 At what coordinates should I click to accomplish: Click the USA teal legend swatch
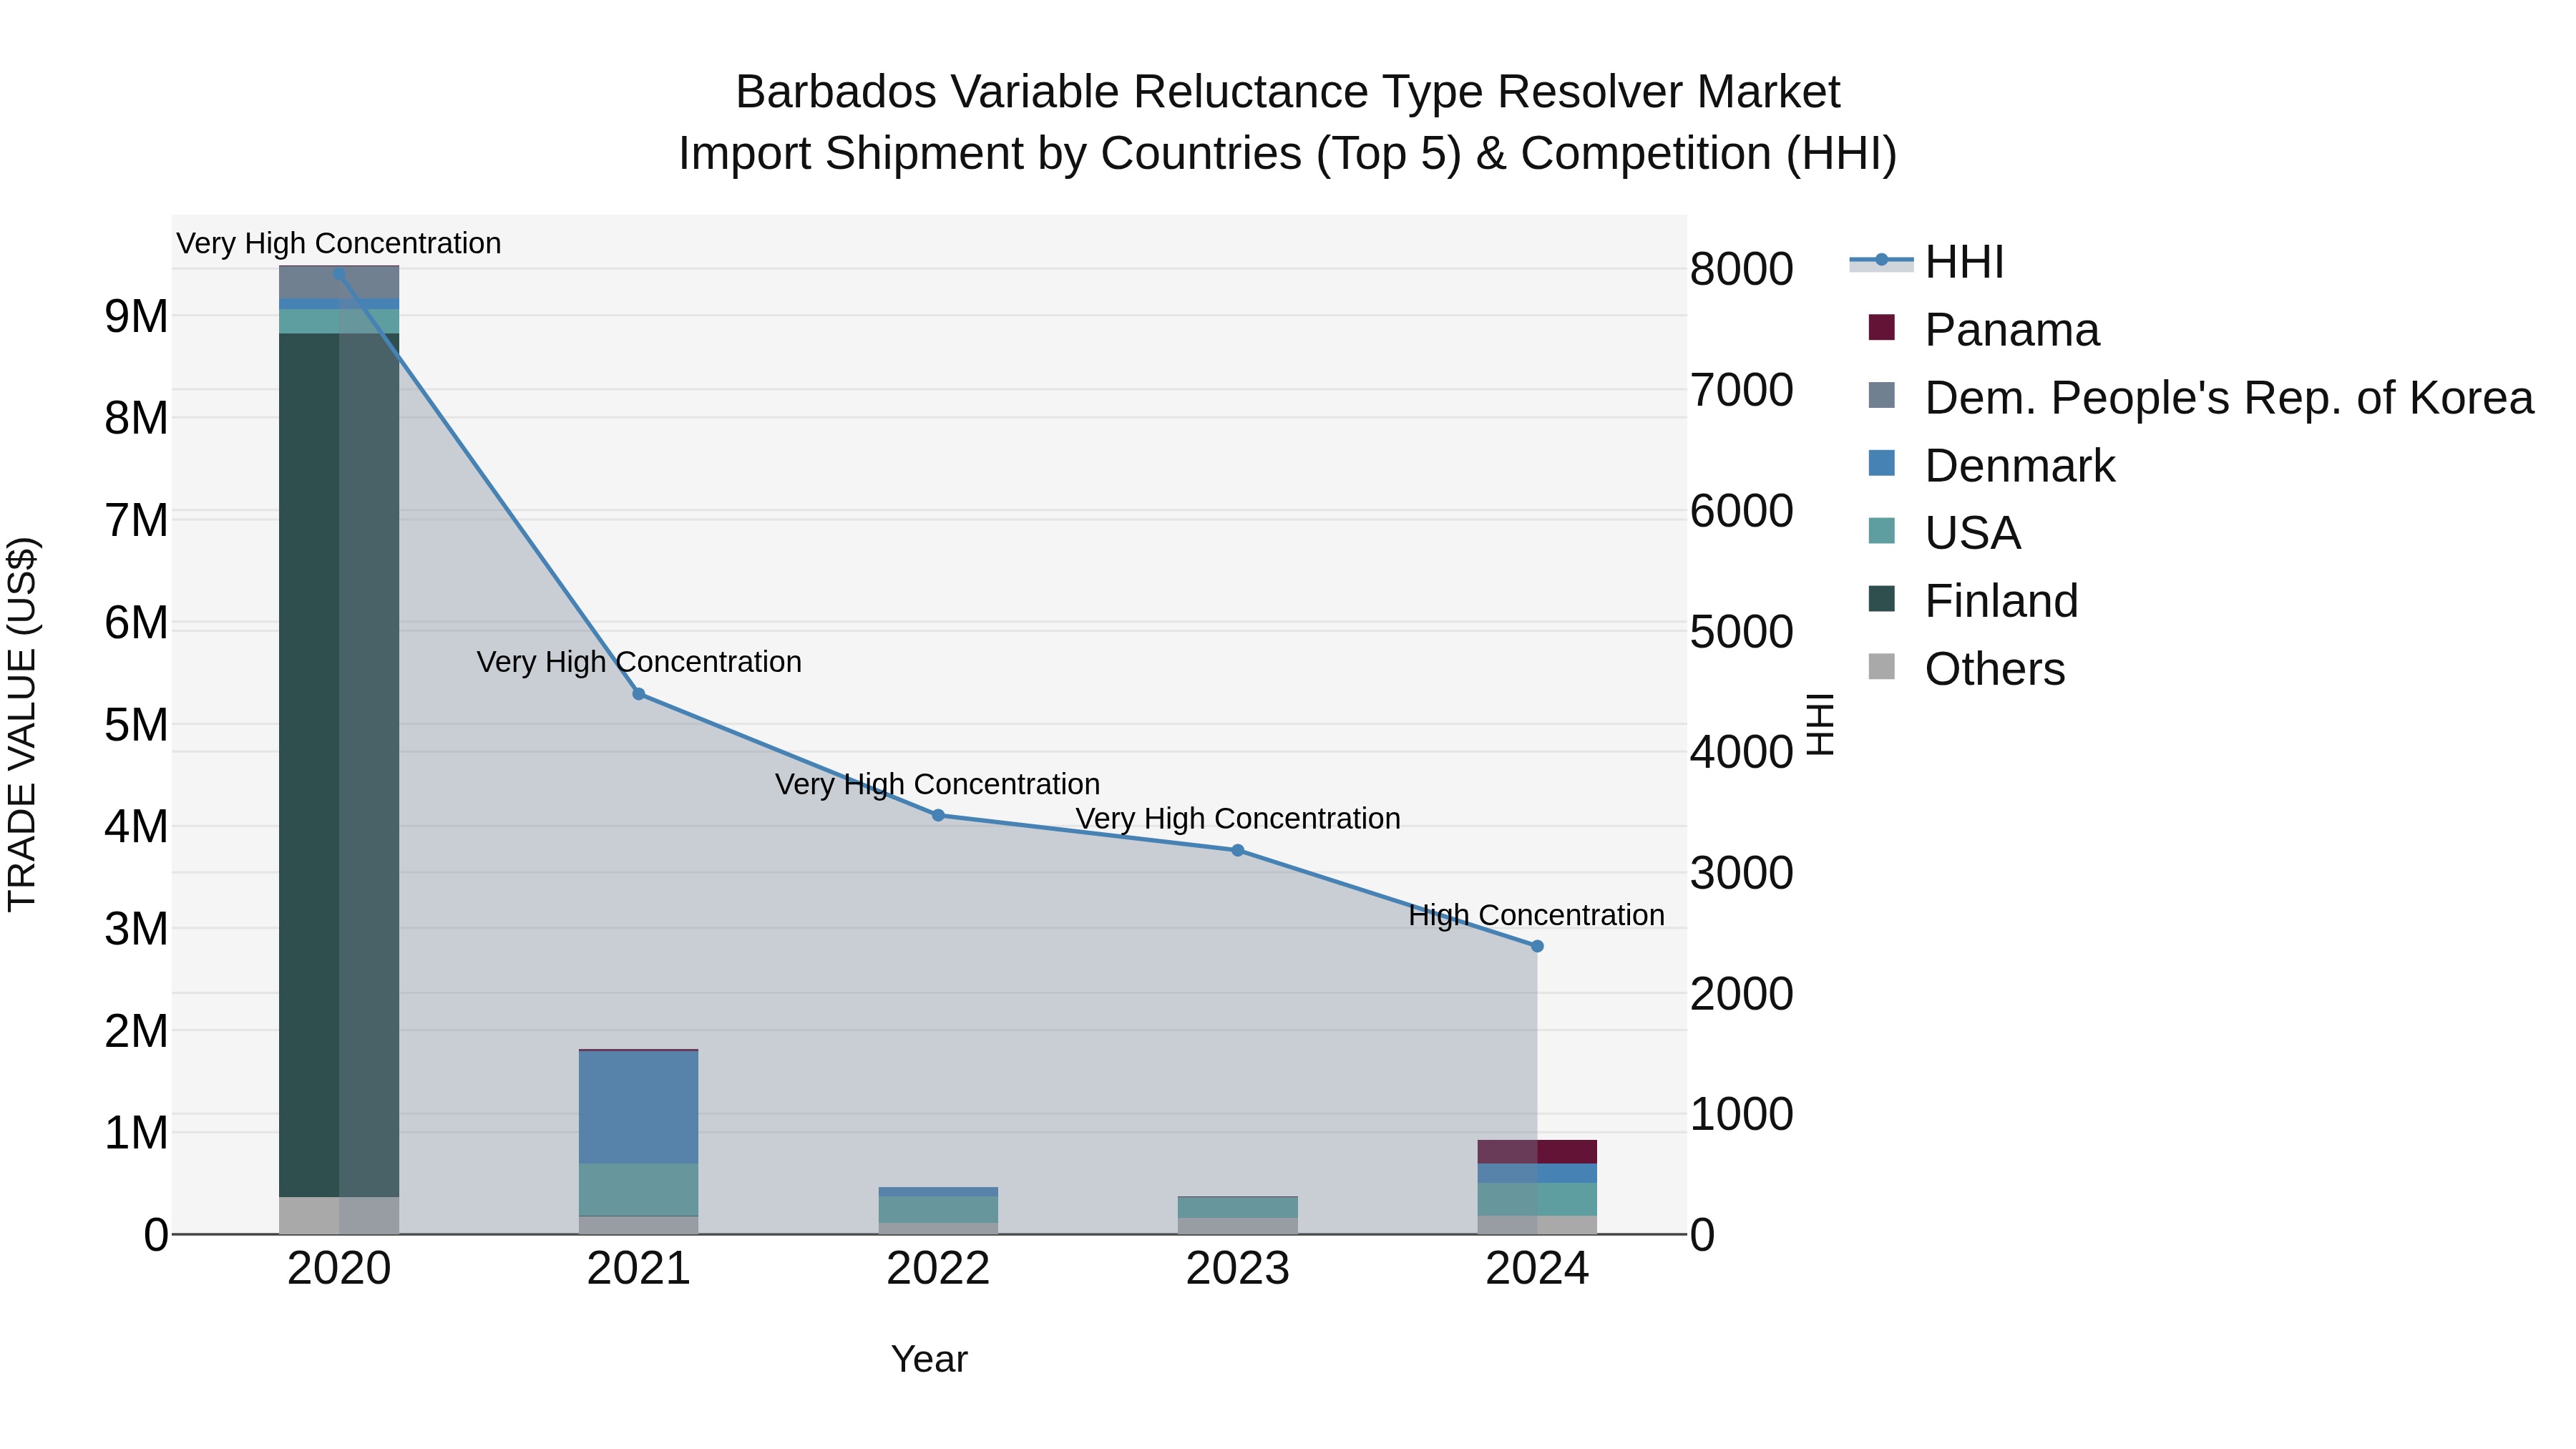1881,530
